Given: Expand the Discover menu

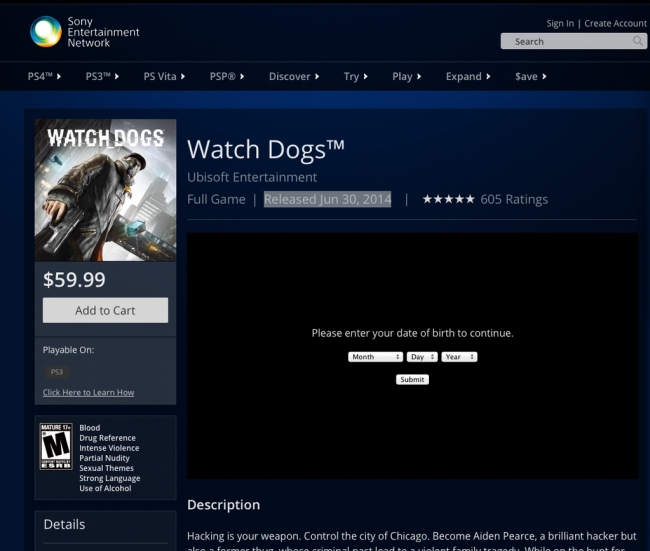Looking at the screenshot, I should pos(294,77).
